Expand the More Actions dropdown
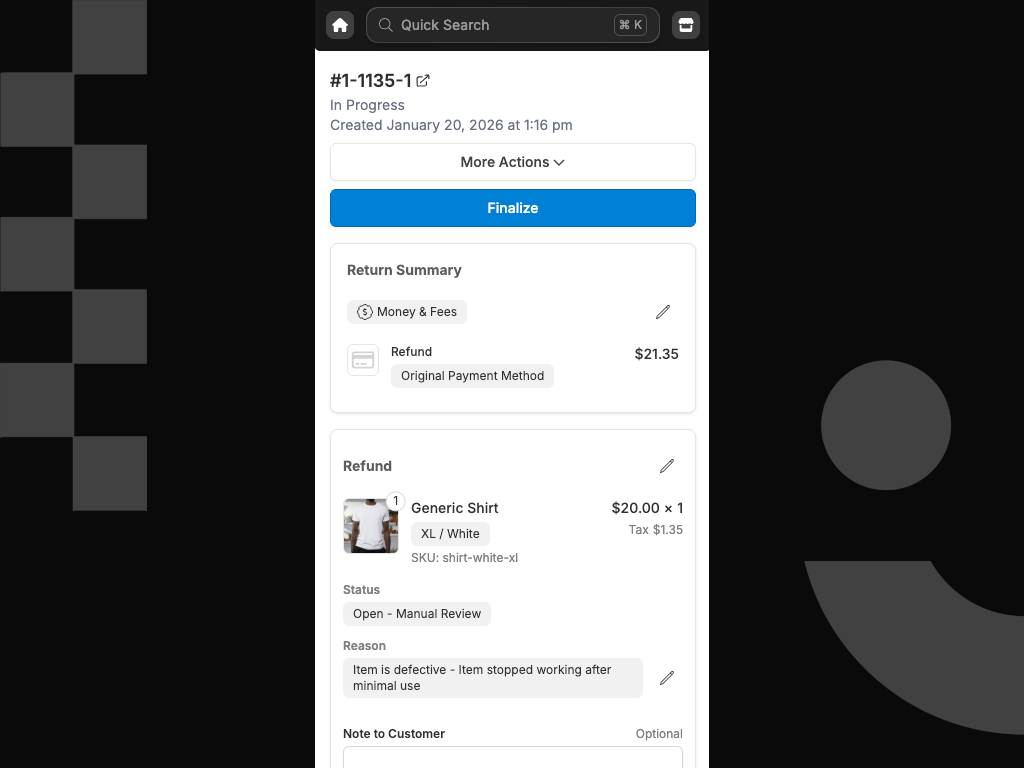The image size is (1024, 768). pos(512,162)
